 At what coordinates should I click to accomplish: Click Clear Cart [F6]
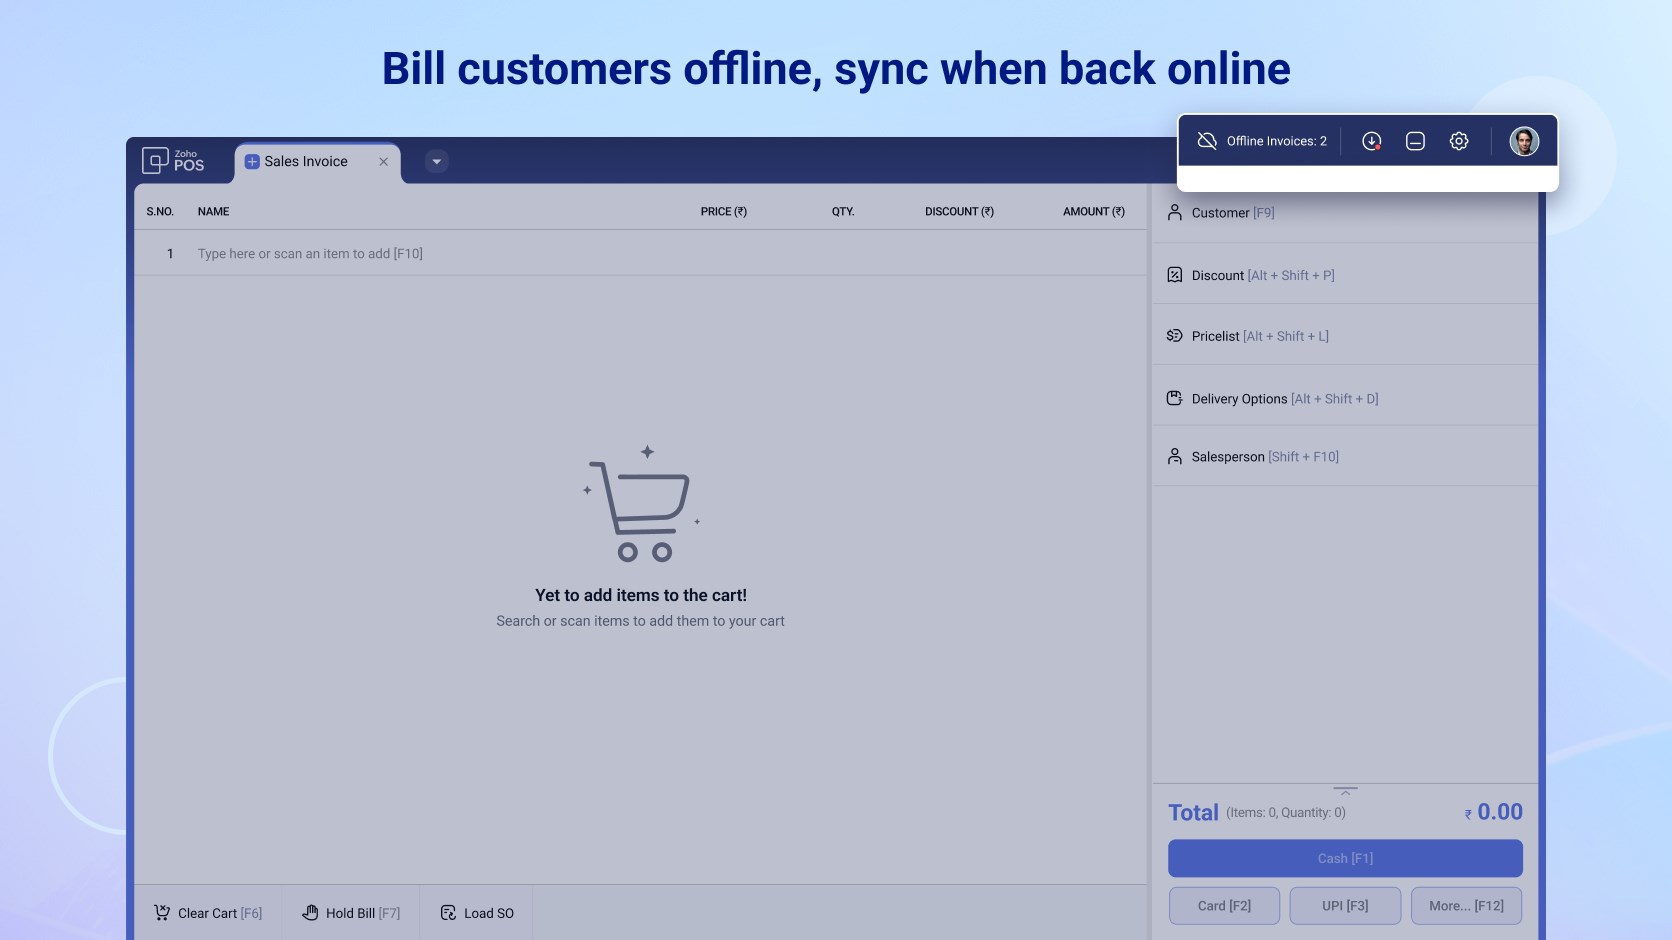[208, 913]
